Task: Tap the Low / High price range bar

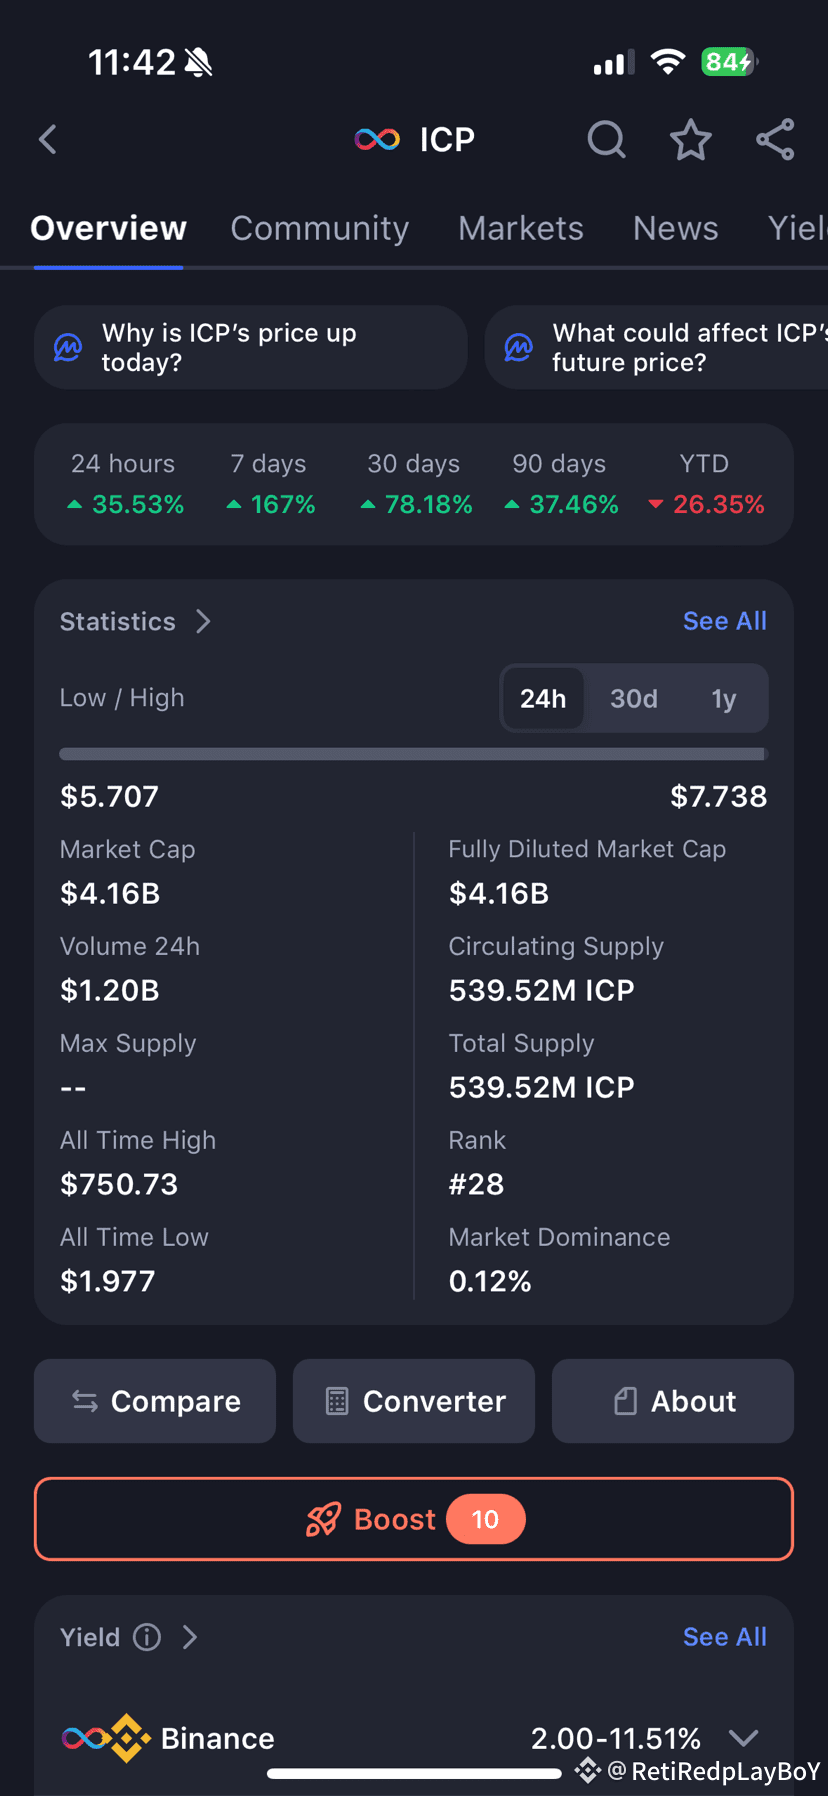Action: click(x=414, y=754)
